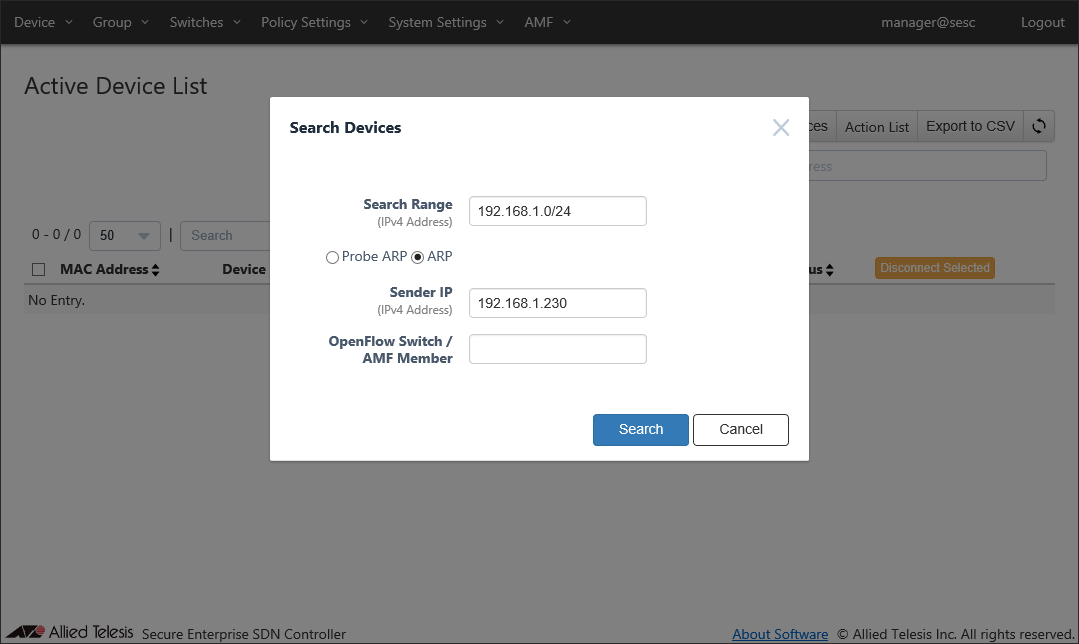Click the Action List button
Screen dimensions: 1079x644
point(877,127)
